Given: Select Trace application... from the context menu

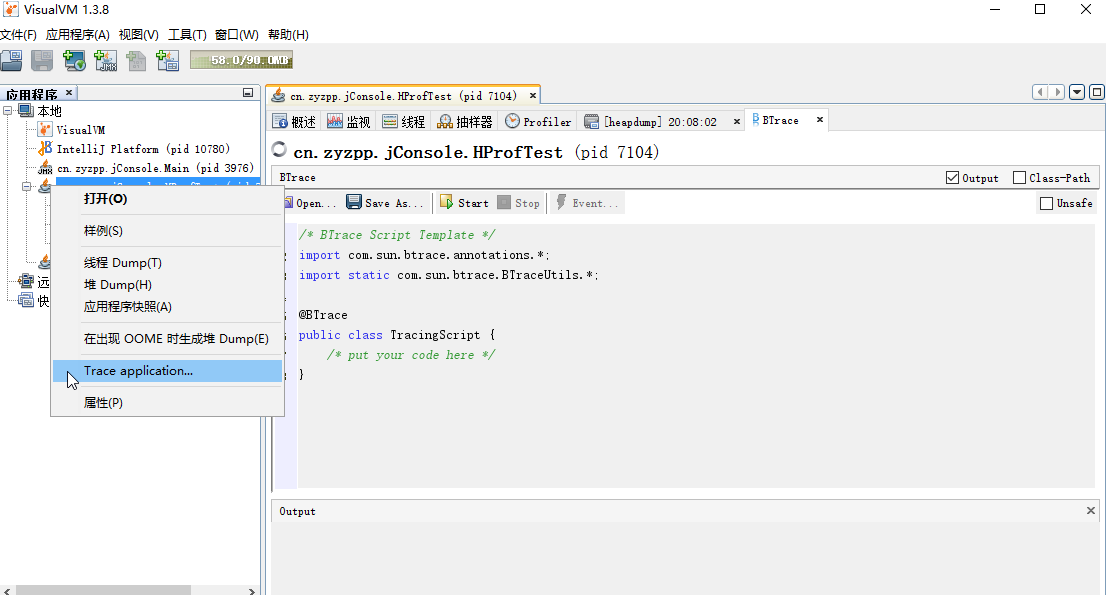Looking at the screenshot, I should (140, 370).
